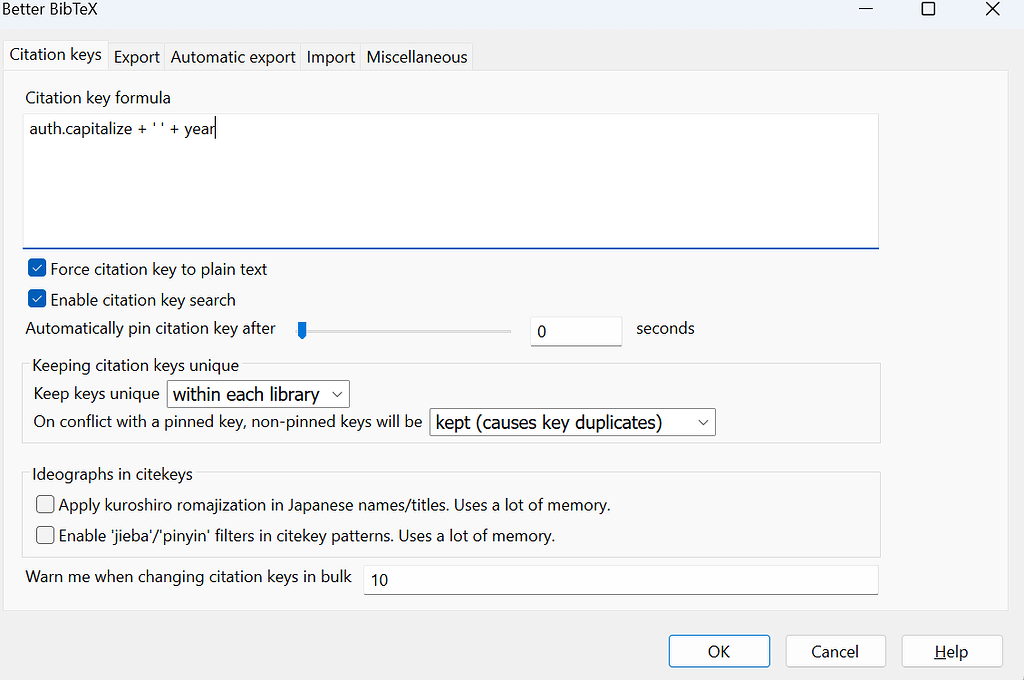This screenshot has height=680, width=1024.
Task: Open the Automatic export tab
Action: click(232, 57)
